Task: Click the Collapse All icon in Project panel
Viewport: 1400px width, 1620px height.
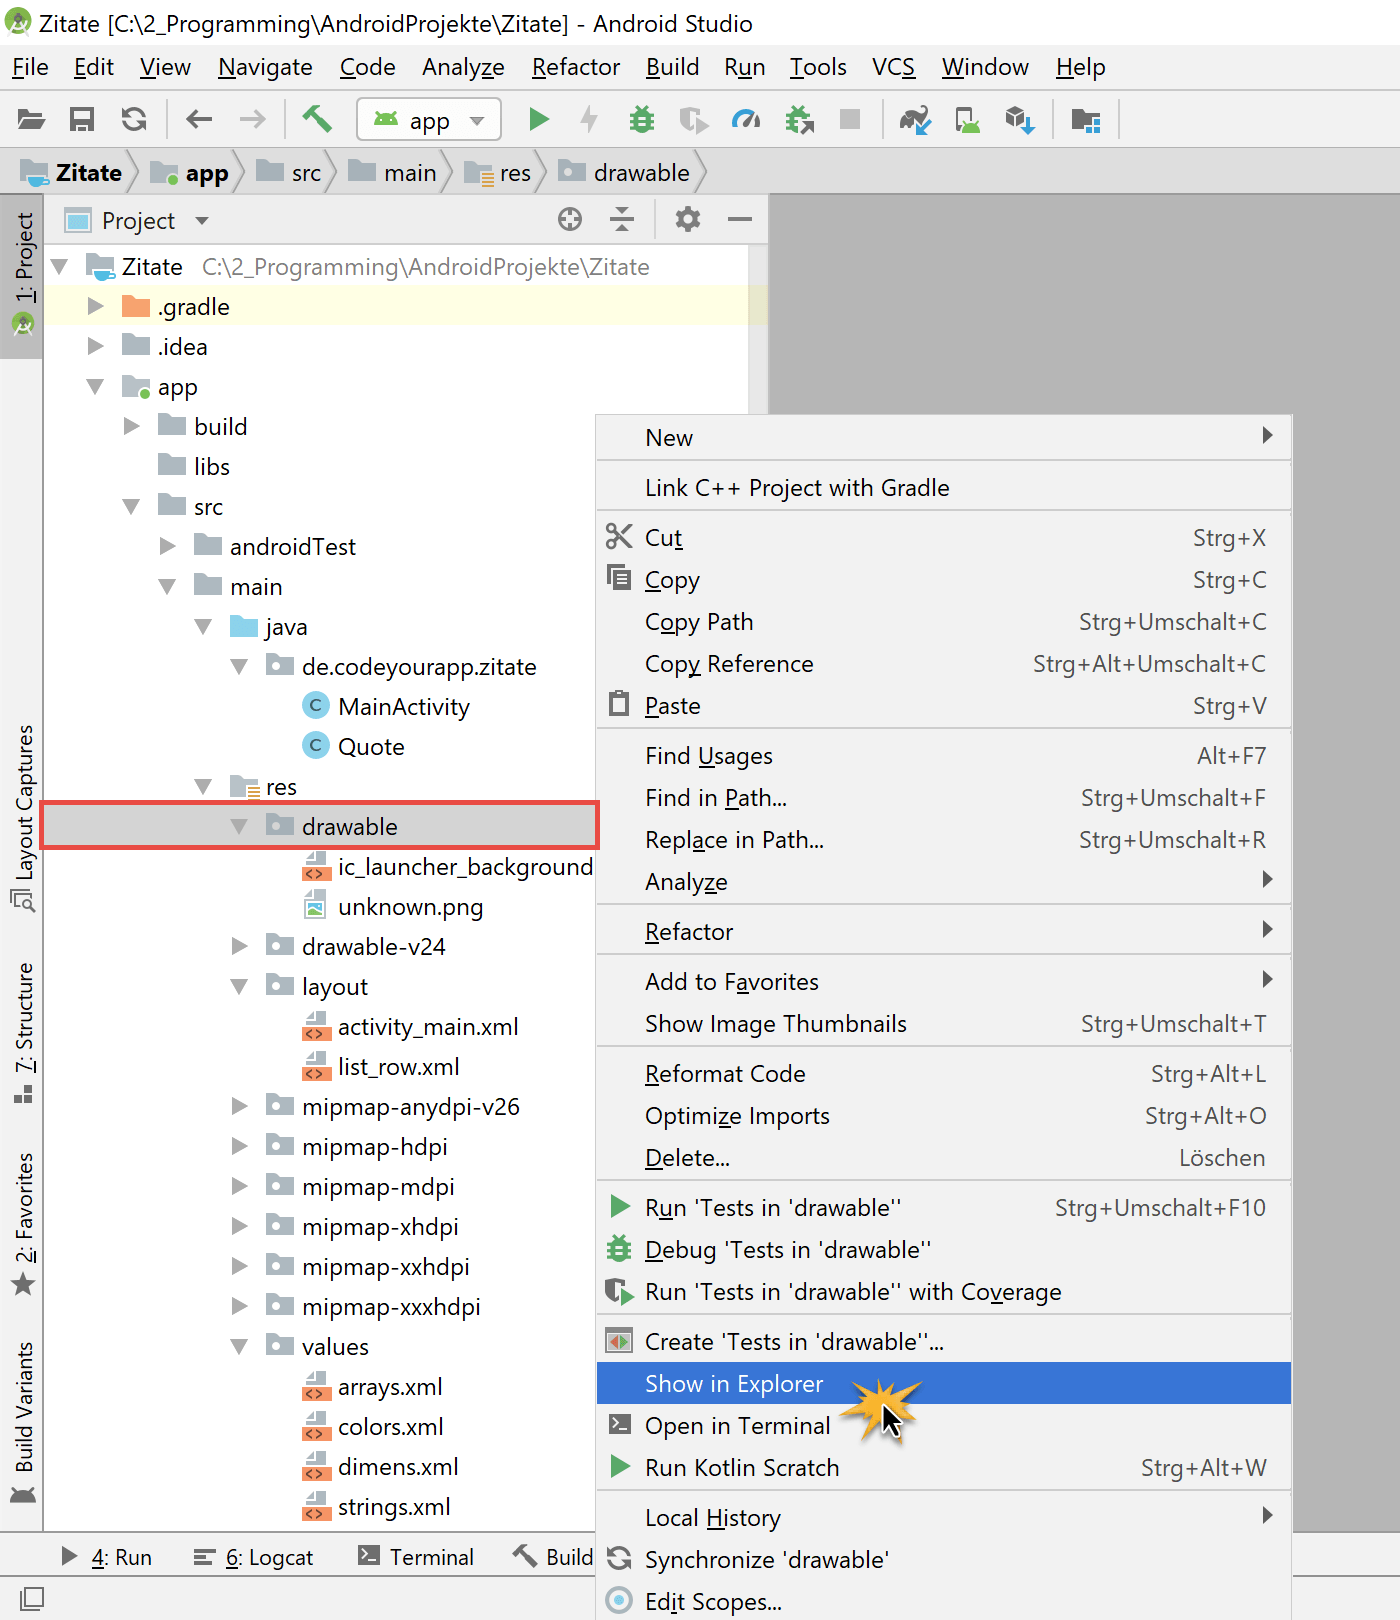Action: [622, 219]
